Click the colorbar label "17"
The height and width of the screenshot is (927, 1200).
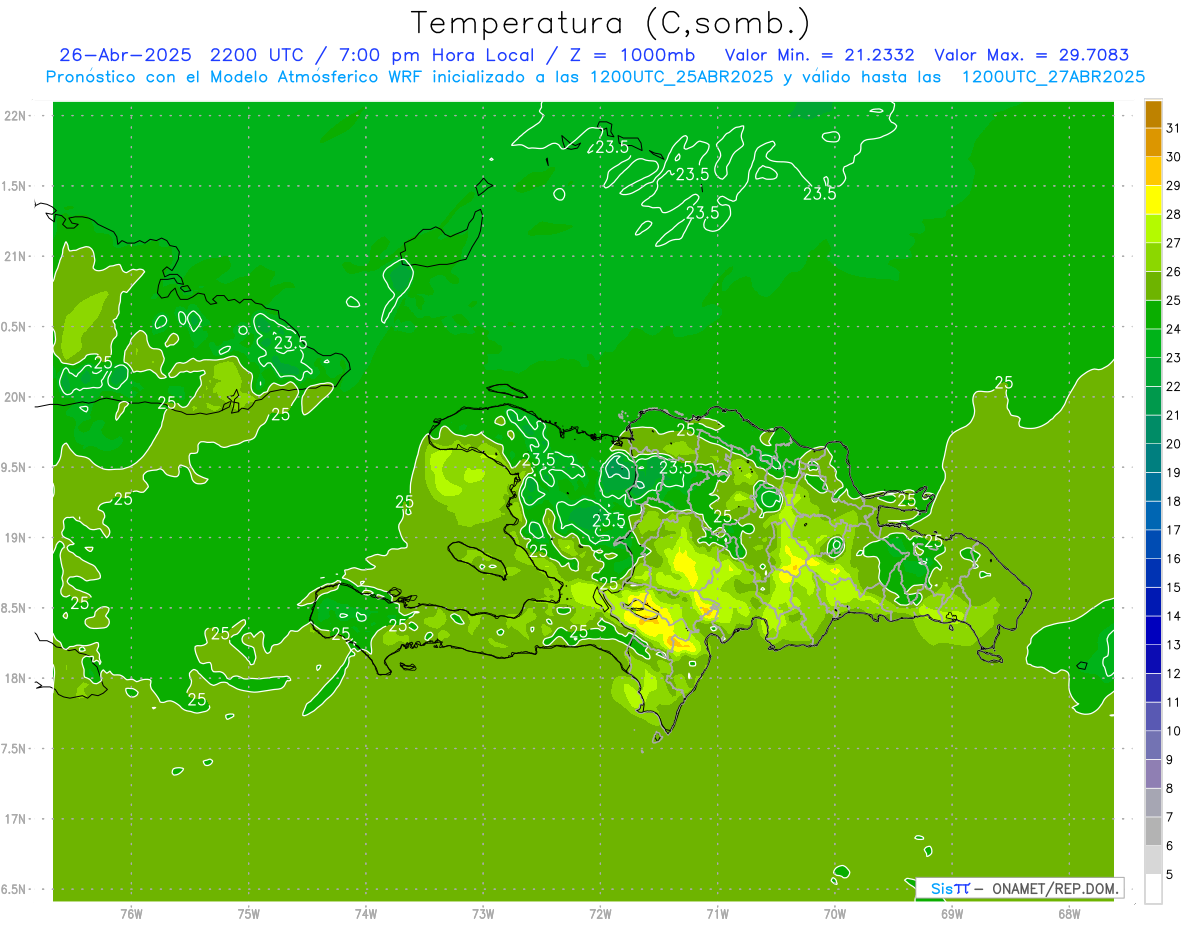point(1173,530)
